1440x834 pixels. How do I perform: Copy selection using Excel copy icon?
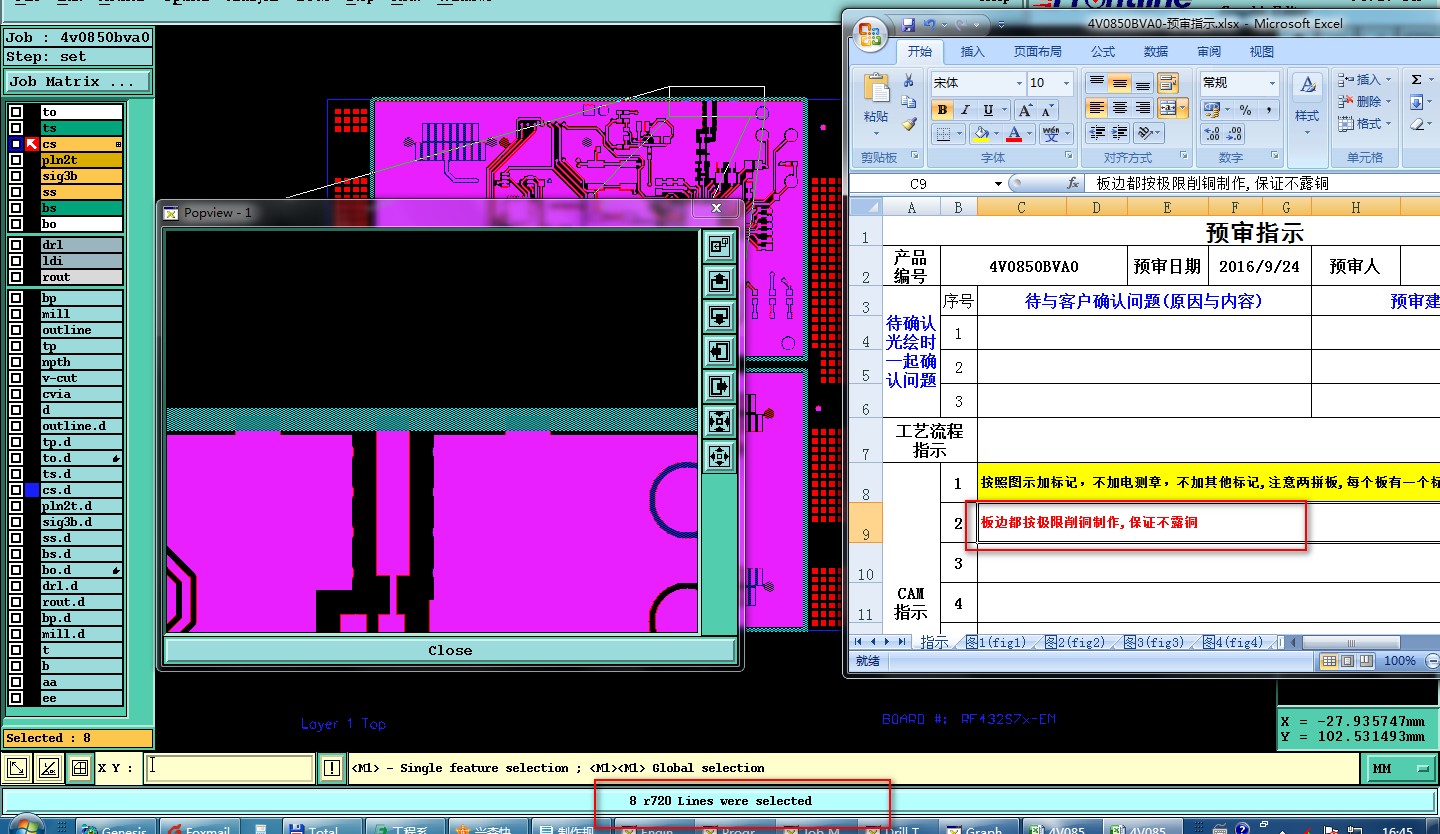tap(909, 102)
